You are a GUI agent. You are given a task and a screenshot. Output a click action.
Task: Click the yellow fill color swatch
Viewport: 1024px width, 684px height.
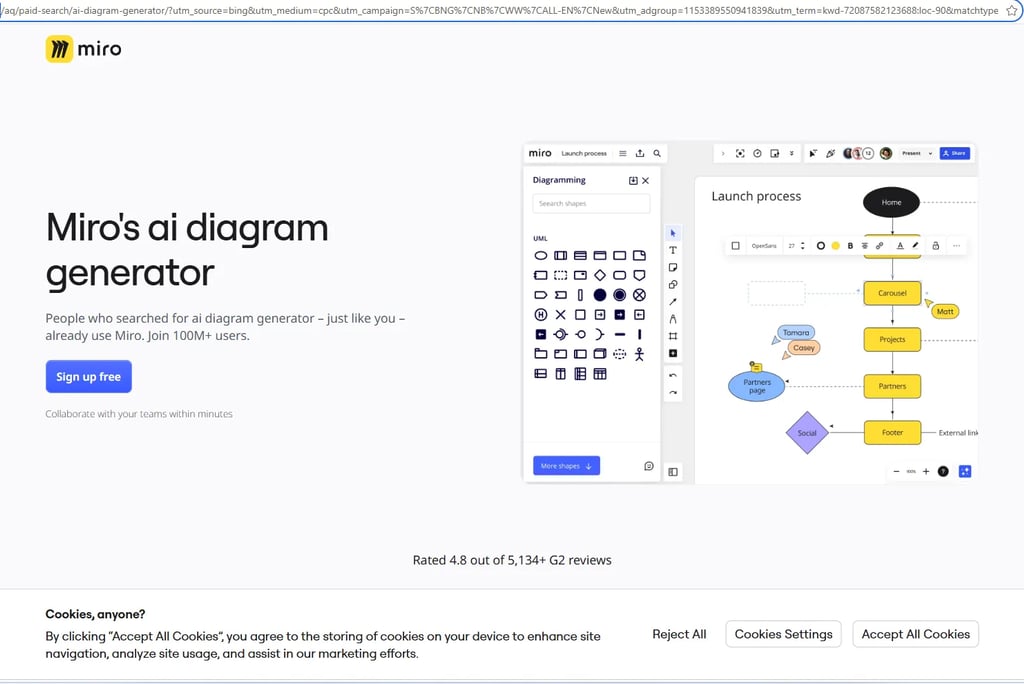(x=835, y=246)
